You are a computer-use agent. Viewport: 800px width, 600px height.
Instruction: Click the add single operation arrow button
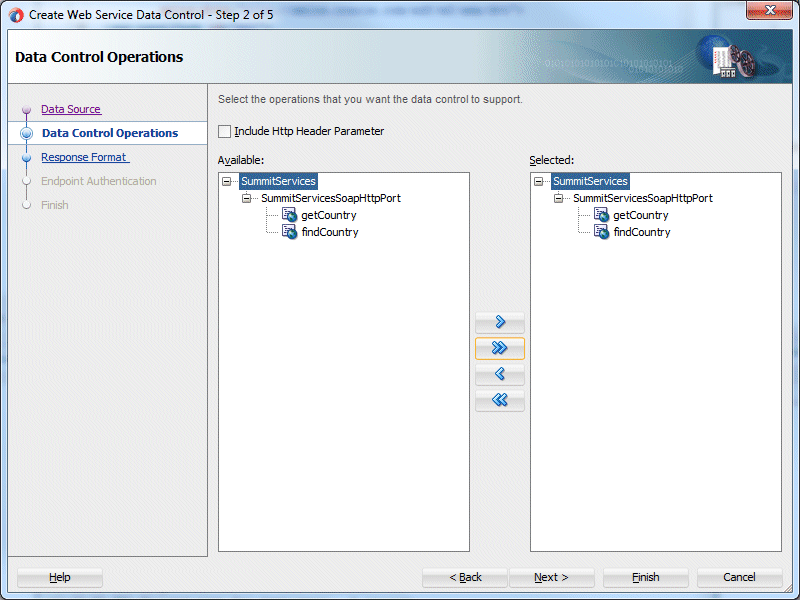(x=499, y=322)
